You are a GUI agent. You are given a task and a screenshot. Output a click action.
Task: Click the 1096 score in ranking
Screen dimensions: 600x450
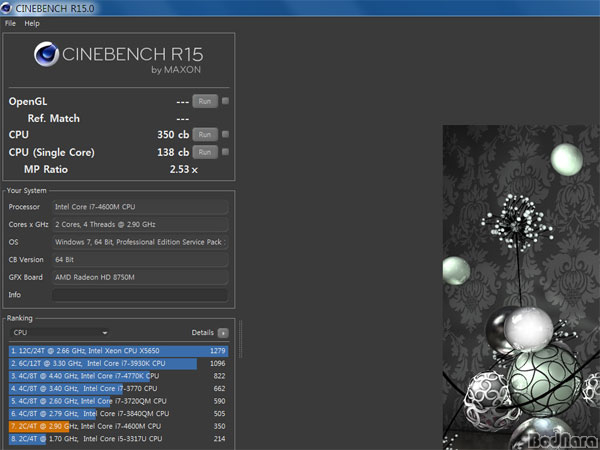pos(218,364)
